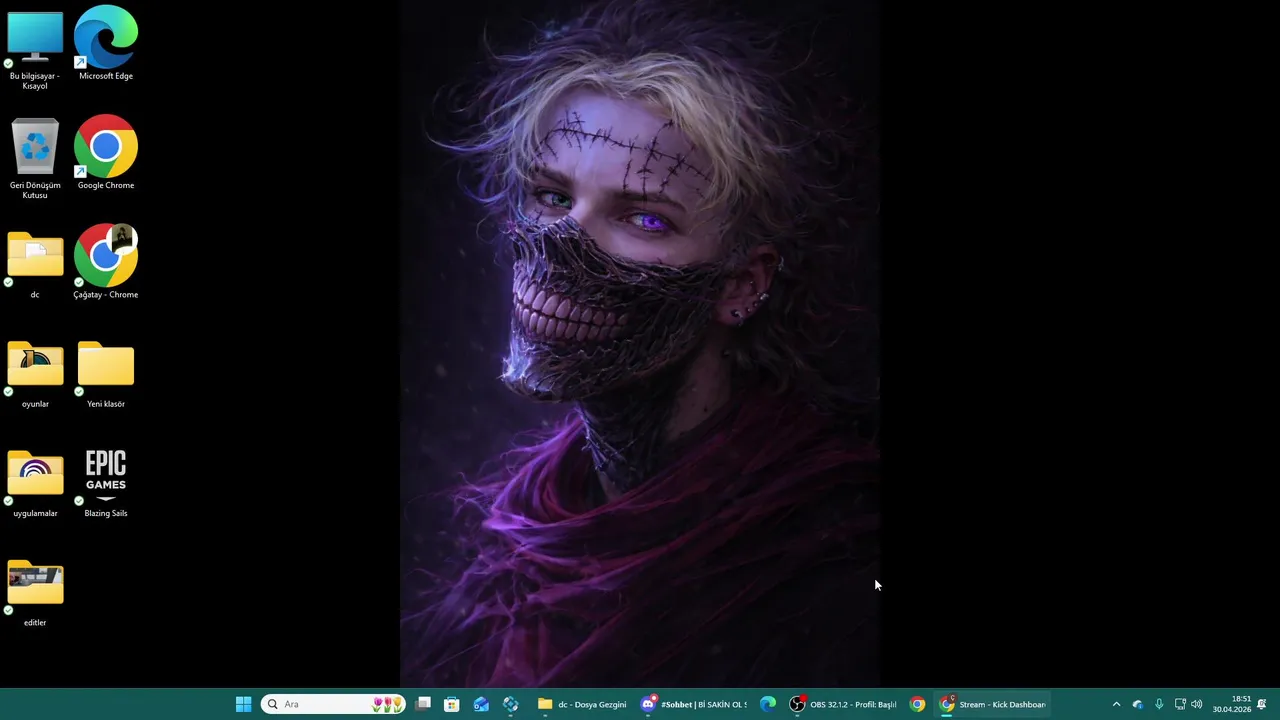Open the uygulamalar folder
Image resolution: width=1280 pixels, height=720 pixels.
click(35, 484)
